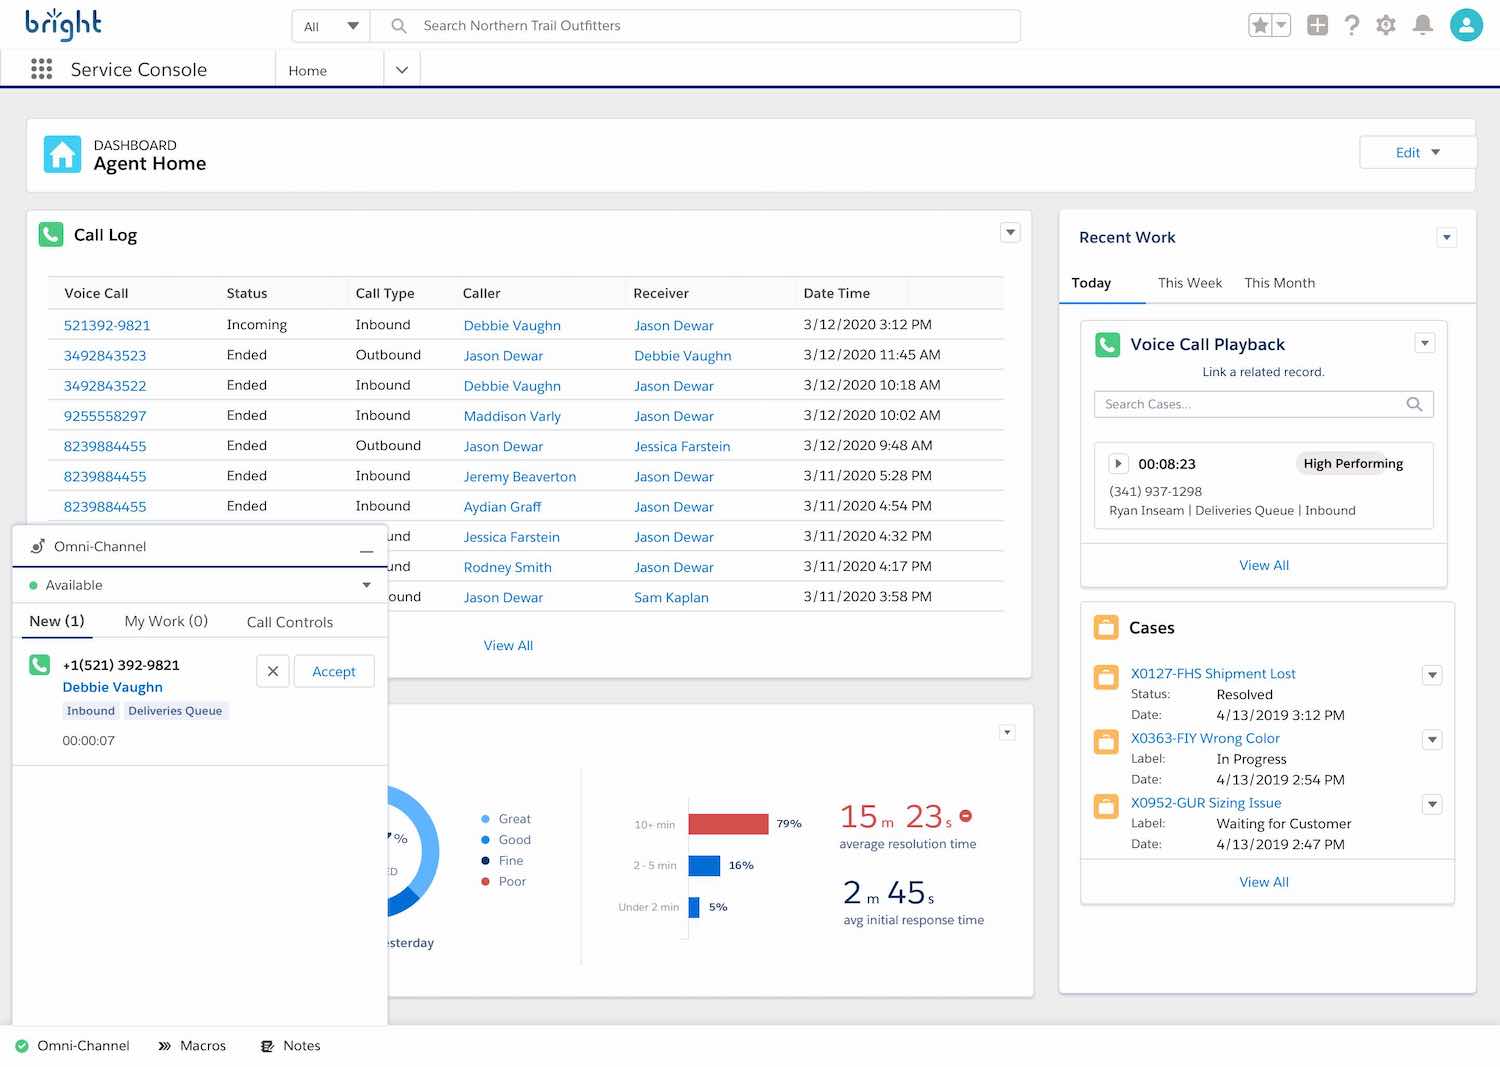Open the Call Log panel actions menu
The height and width of the screenshot is (1067, 1500).
pos(1010,232)
